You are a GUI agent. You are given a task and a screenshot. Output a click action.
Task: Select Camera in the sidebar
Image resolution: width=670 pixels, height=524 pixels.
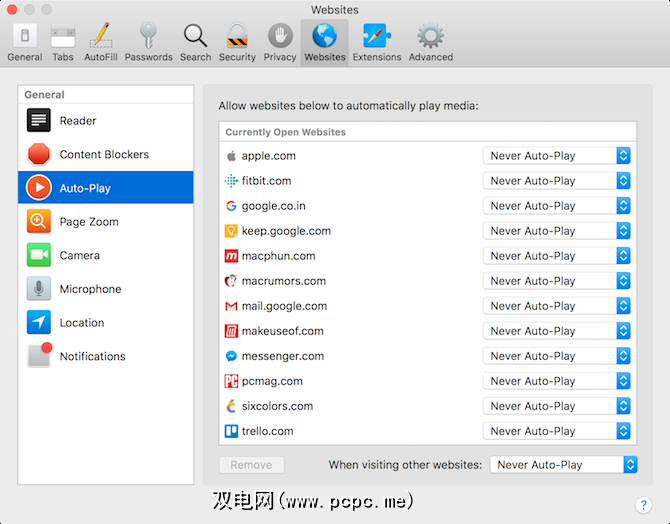coord(106,255)
